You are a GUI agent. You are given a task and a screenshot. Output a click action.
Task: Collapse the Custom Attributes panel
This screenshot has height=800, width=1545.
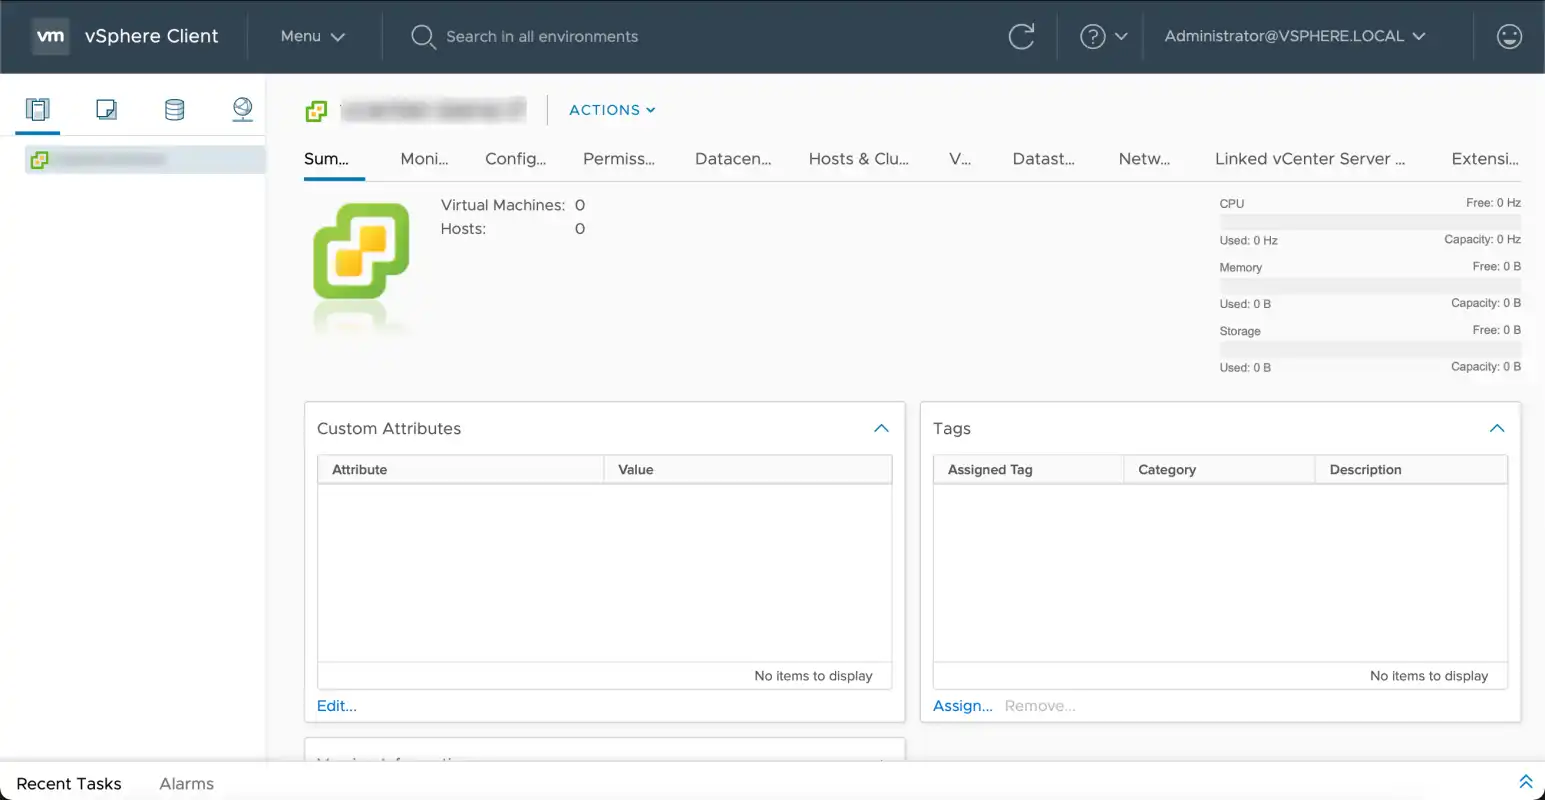881,428
